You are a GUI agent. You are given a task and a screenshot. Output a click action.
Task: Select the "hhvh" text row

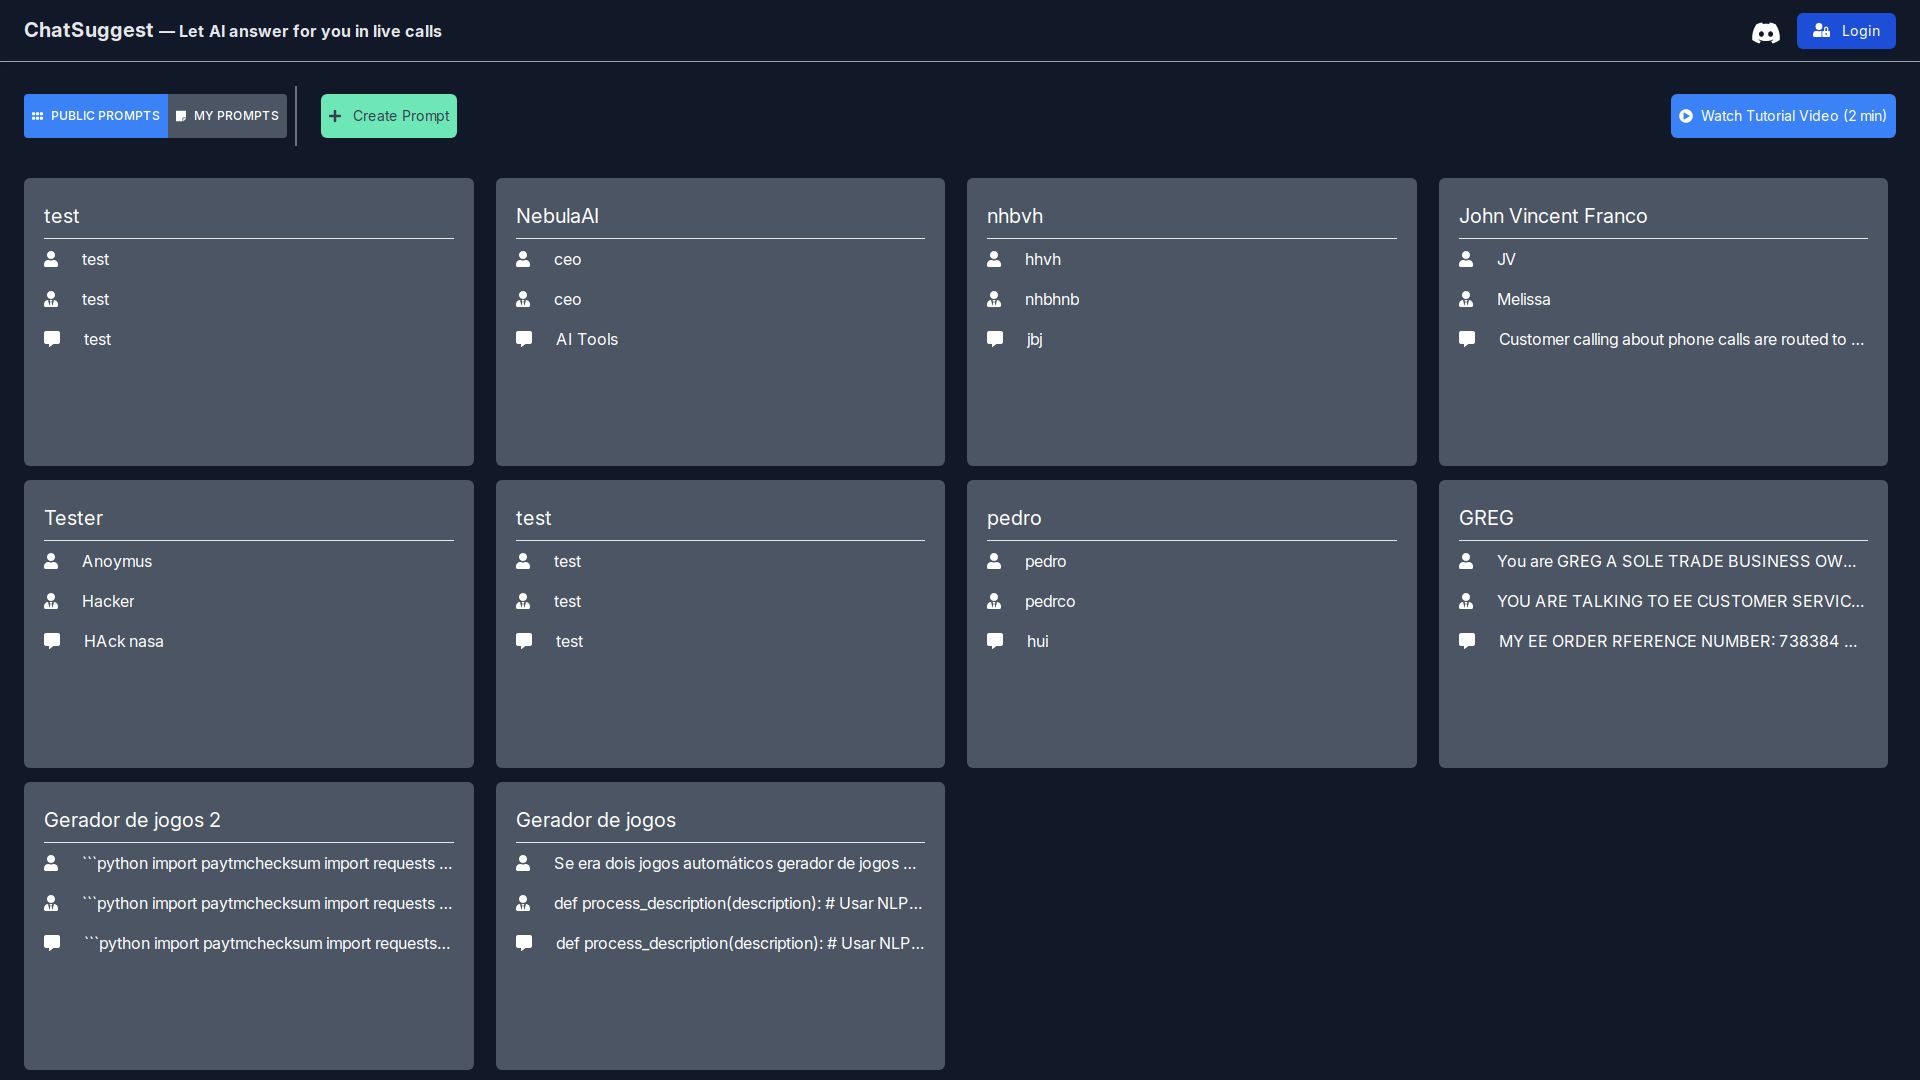point(1043,259)
